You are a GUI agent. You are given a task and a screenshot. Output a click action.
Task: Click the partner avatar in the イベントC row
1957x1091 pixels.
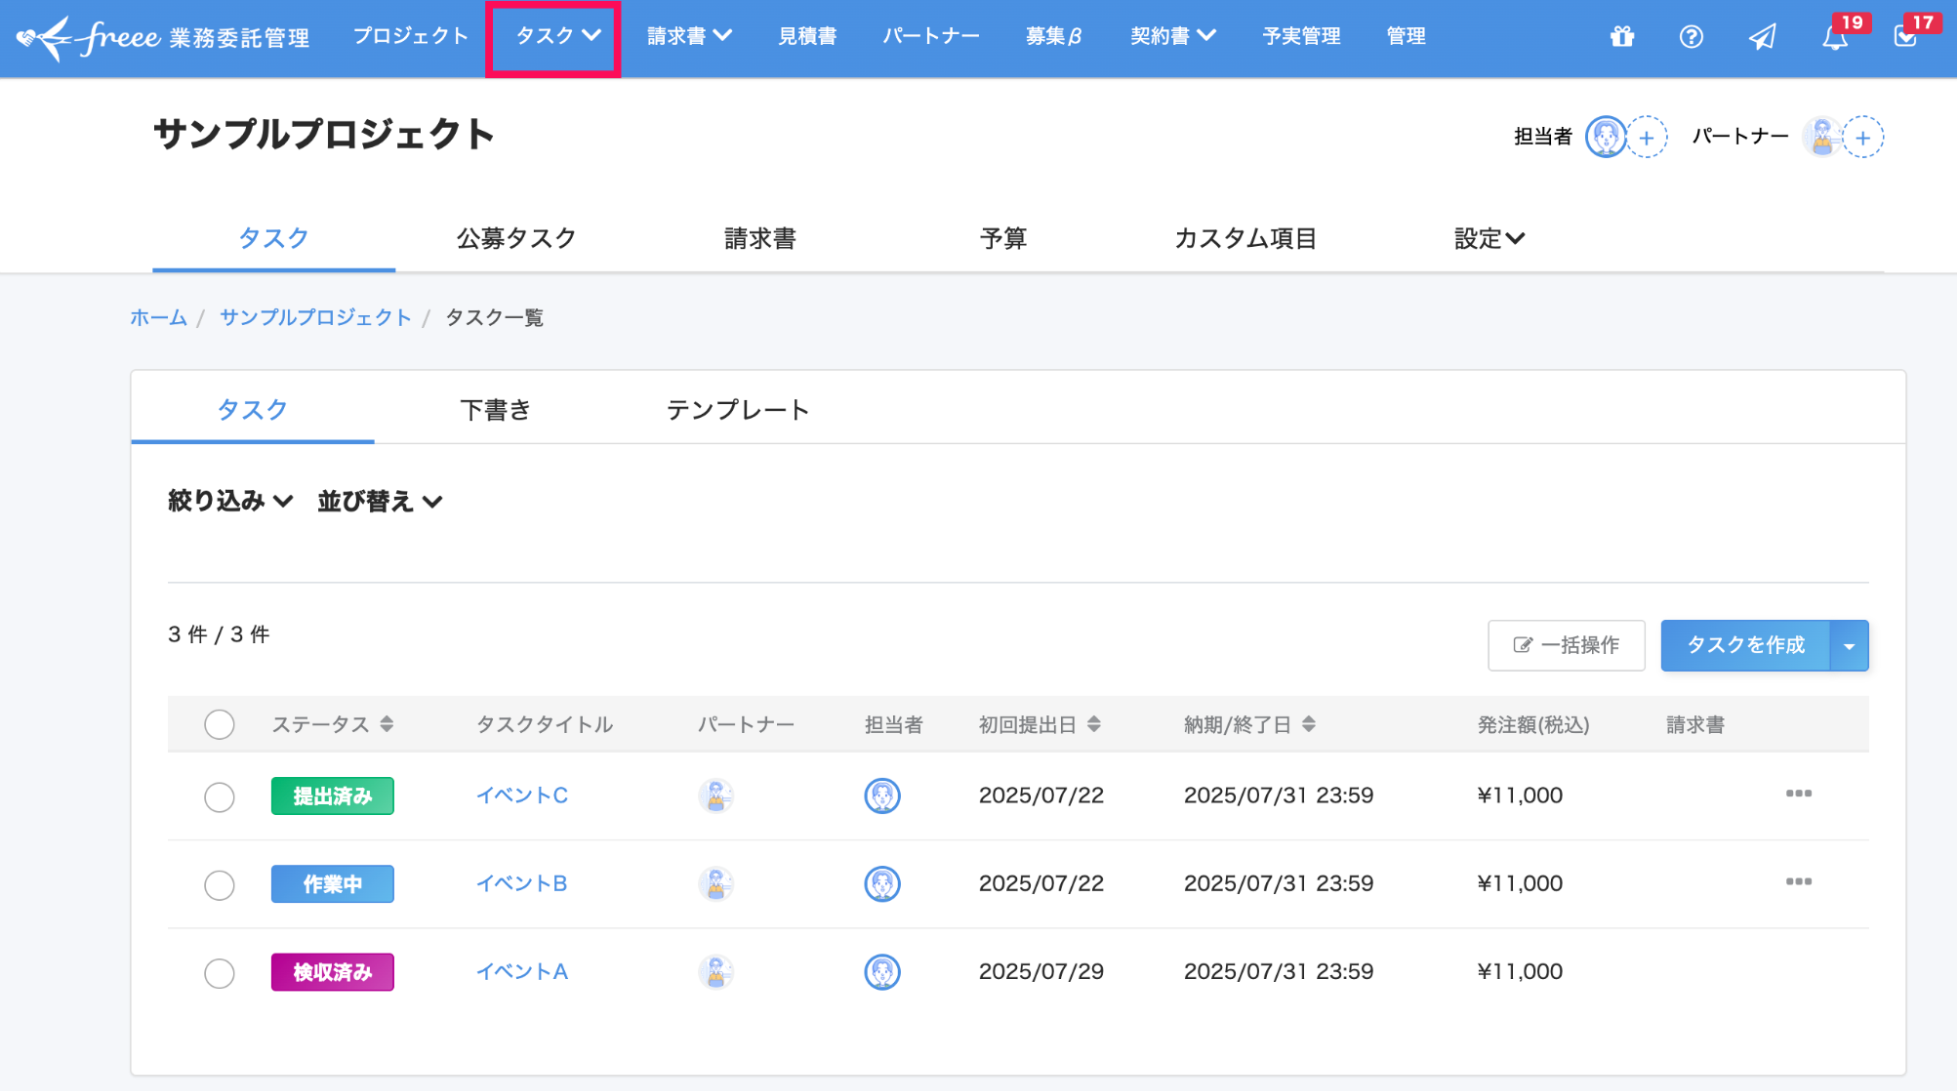716,796
